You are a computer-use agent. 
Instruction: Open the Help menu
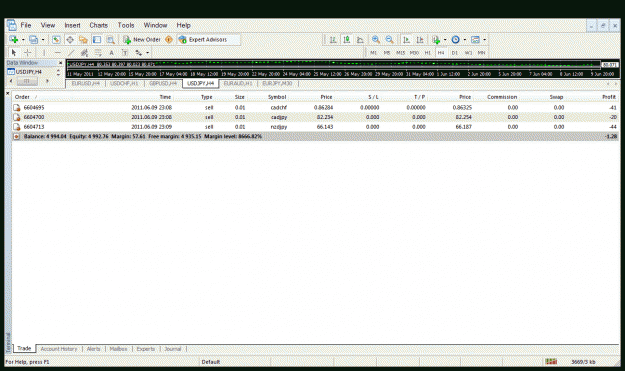[183, 25]
